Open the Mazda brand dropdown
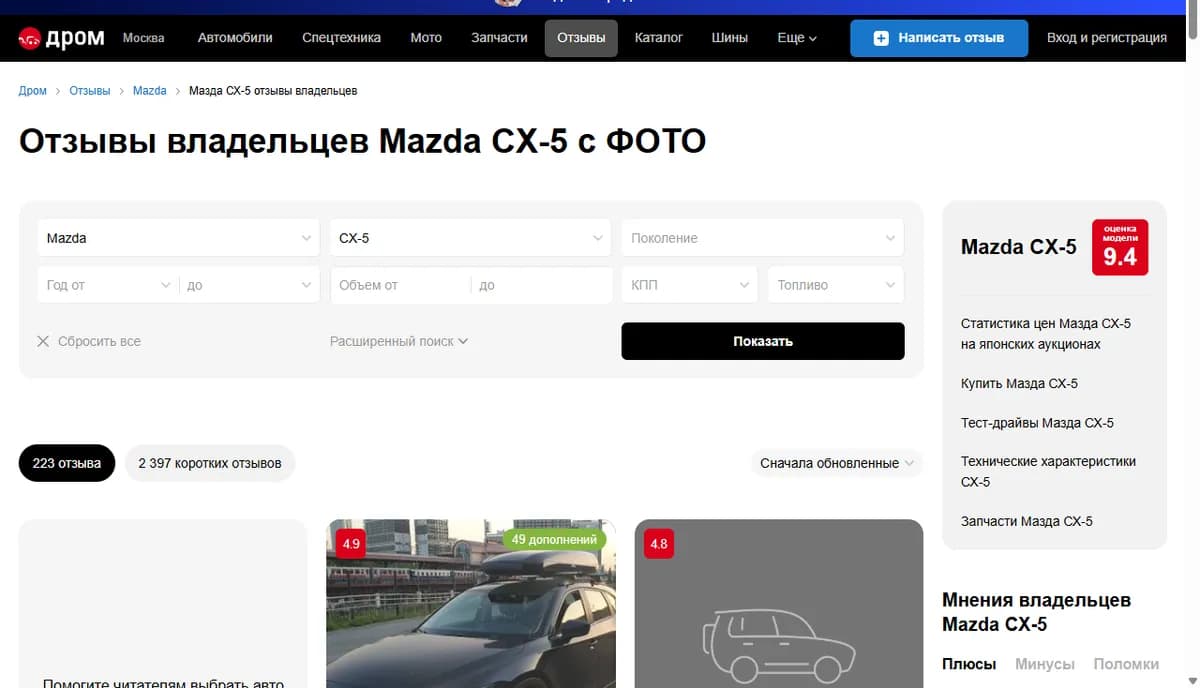The height and width of the screenshot is (688, 1200). (x=179, y=238)
